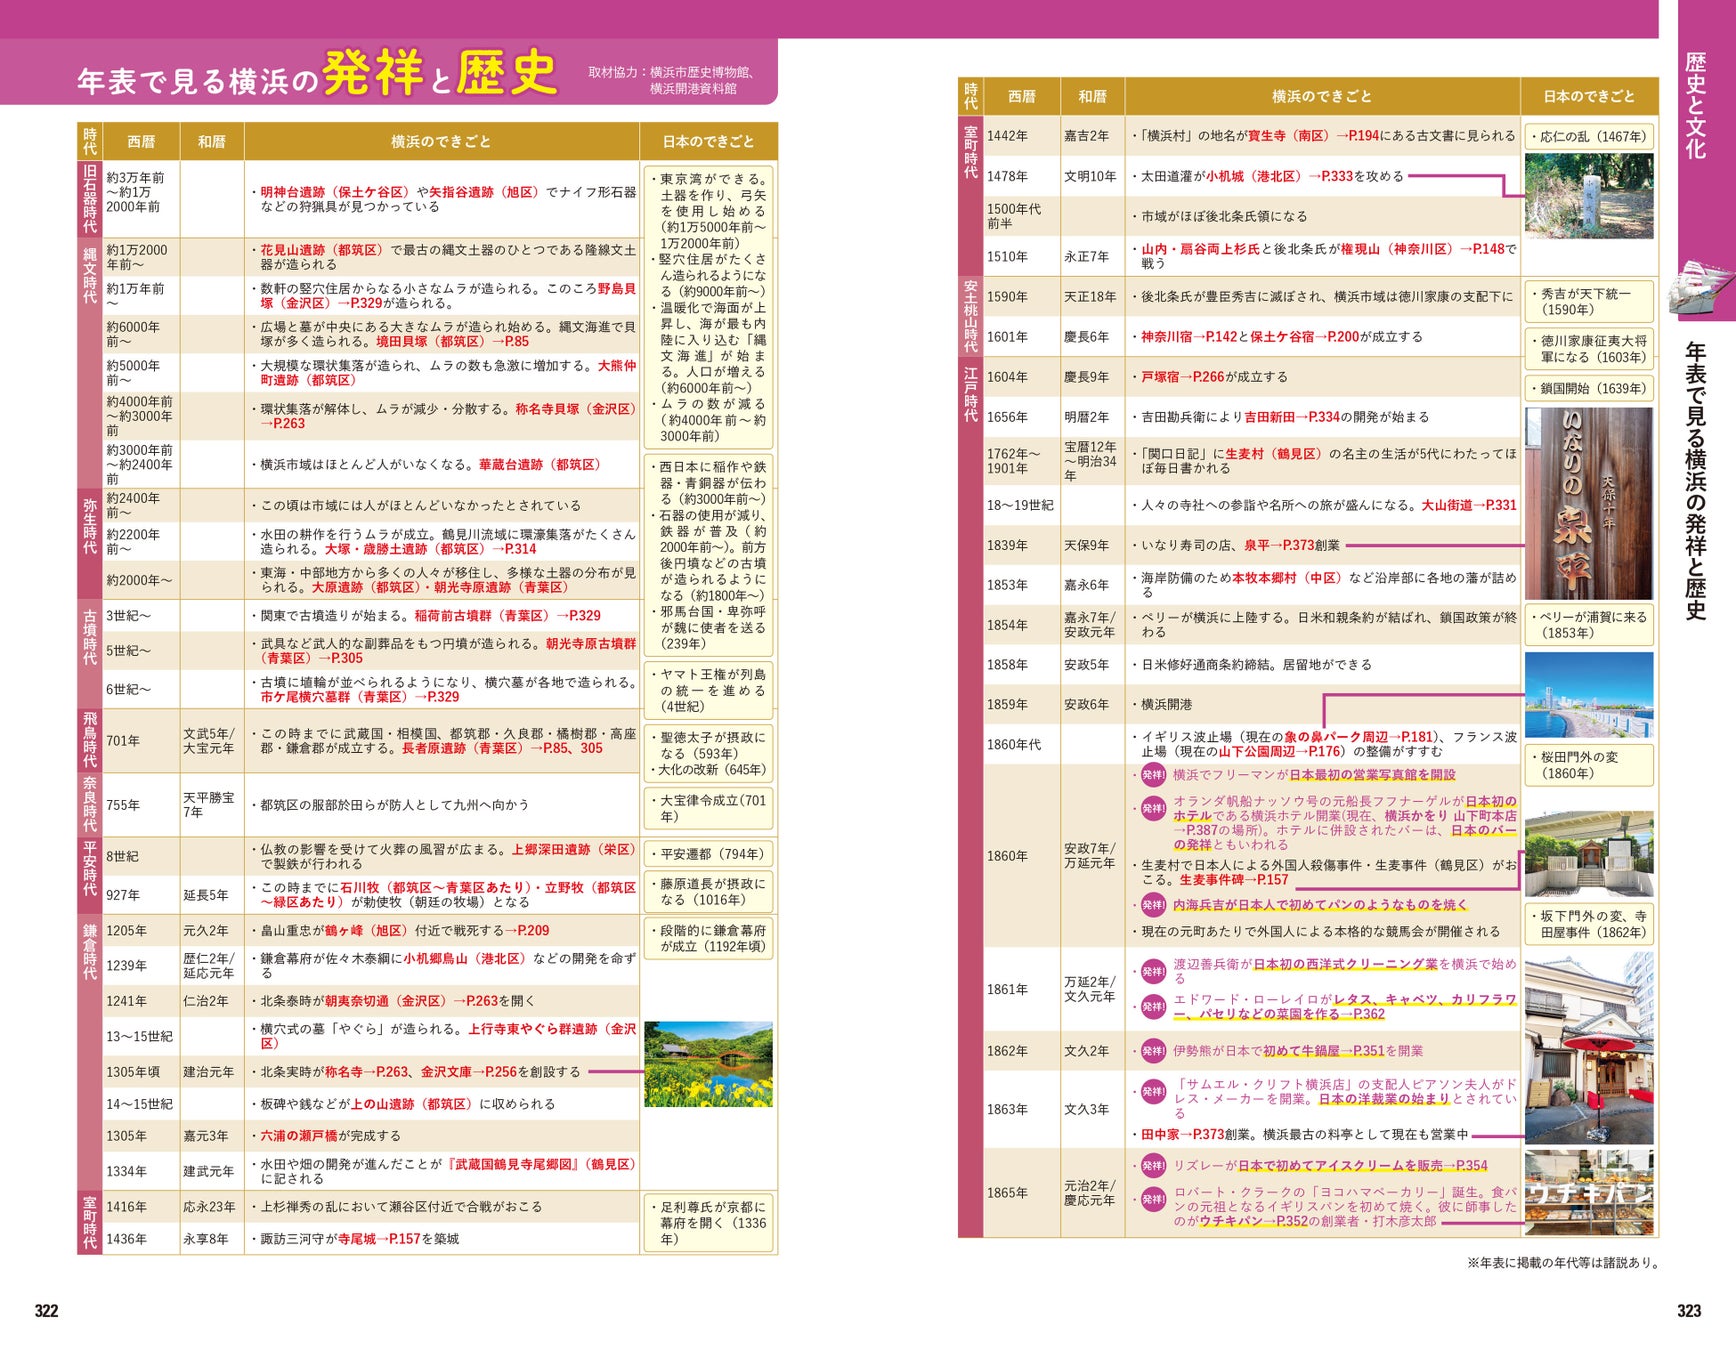Select the 取材協力：横浜市歴史博物館 credit text
Viewport: 1736px width, 1350px height.
point(671,80)
